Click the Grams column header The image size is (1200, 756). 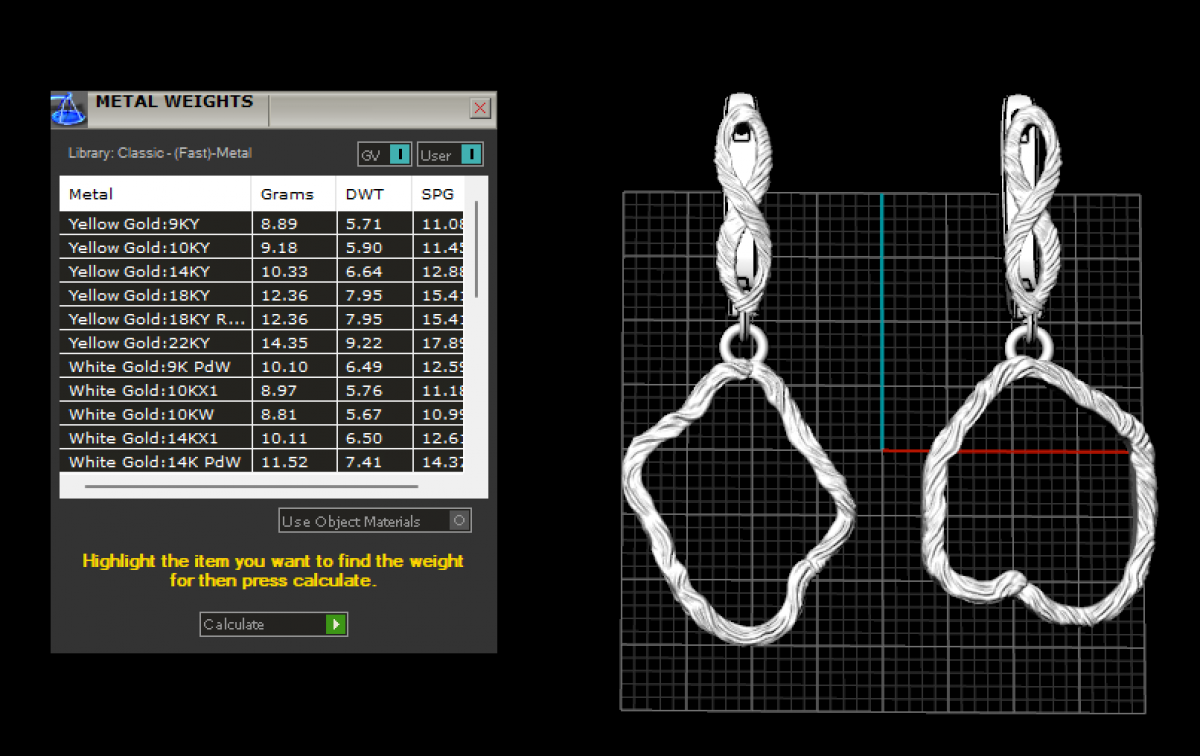click(x=293, y=194)
